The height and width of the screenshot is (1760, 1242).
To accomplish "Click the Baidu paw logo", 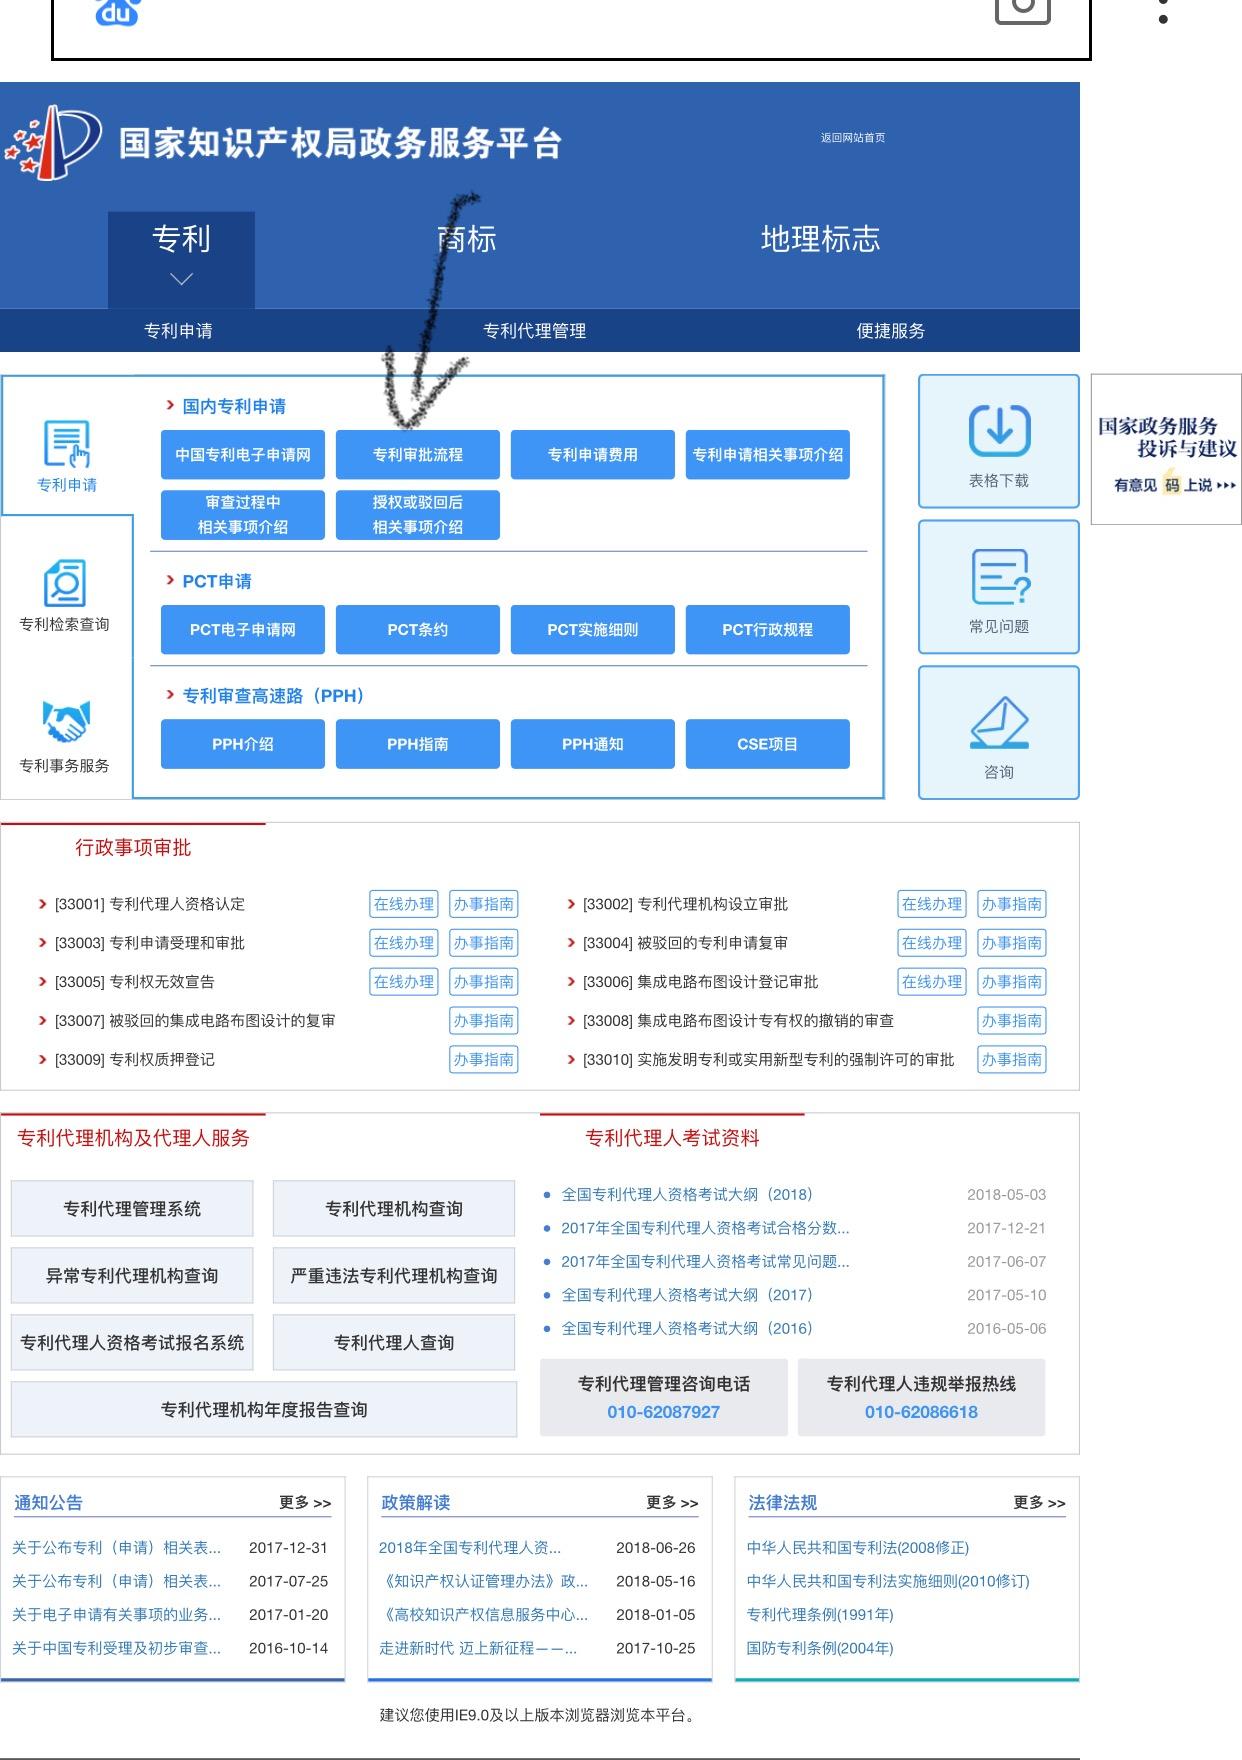I will coord(117,12).
